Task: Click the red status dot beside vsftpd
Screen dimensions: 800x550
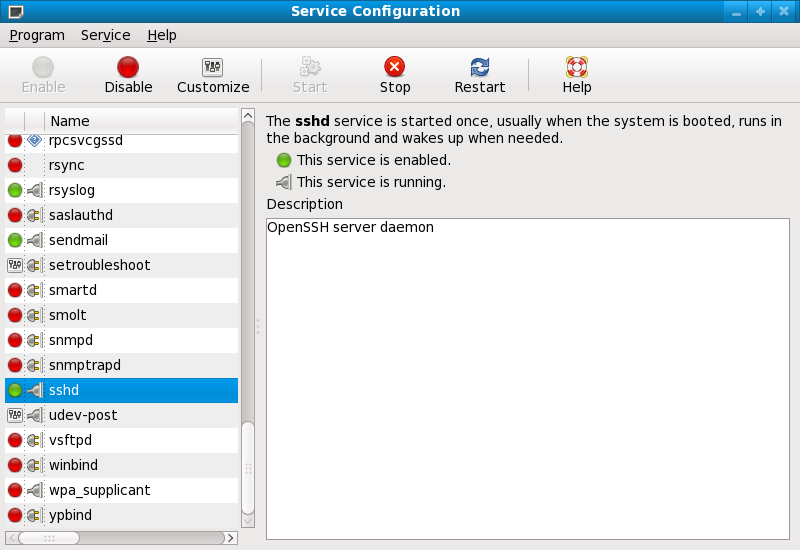Action: 15,440
